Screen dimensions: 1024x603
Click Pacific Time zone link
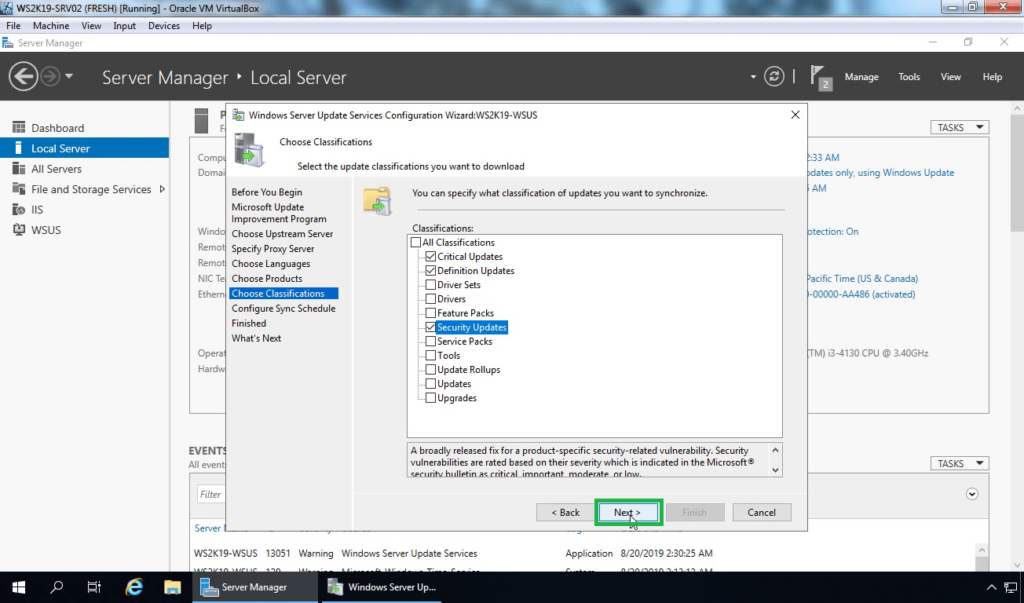coord(861,278)
